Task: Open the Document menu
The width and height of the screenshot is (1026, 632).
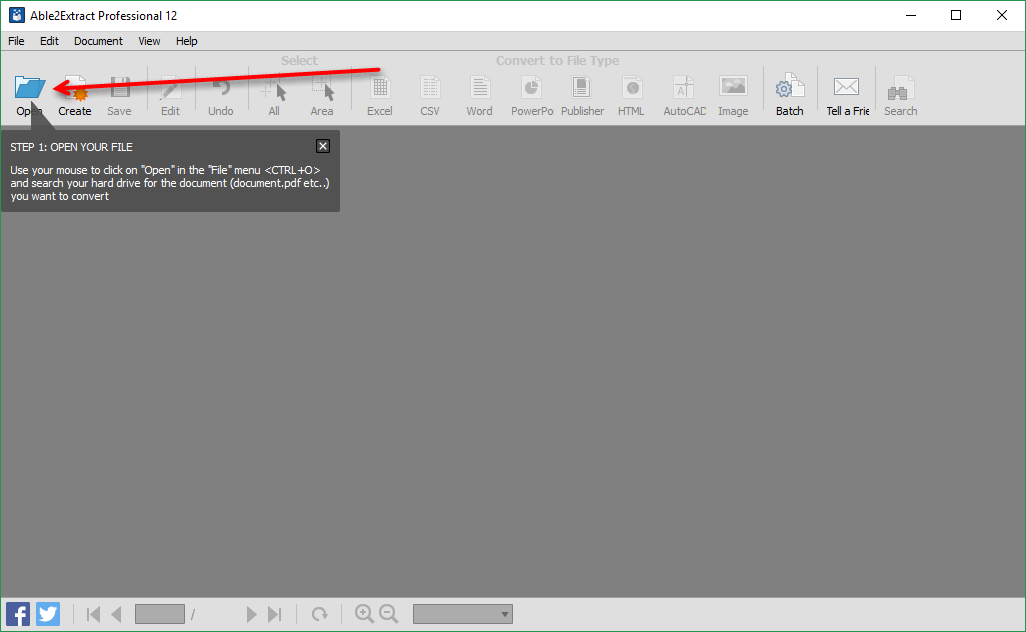Action: (x=98, y=41)
